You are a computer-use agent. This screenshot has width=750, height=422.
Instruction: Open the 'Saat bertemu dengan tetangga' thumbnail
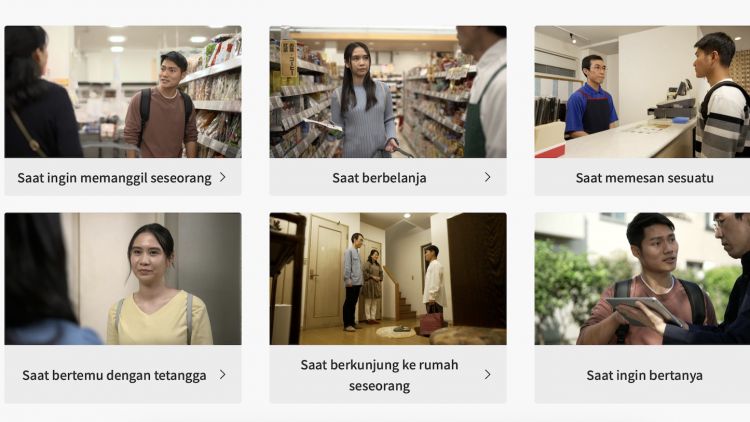123,279
